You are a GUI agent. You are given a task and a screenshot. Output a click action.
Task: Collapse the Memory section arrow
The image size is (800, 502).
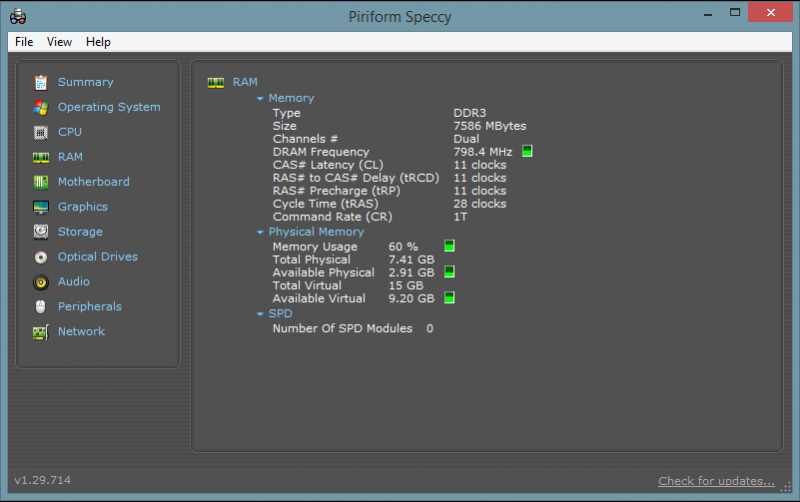pos(260,98)
